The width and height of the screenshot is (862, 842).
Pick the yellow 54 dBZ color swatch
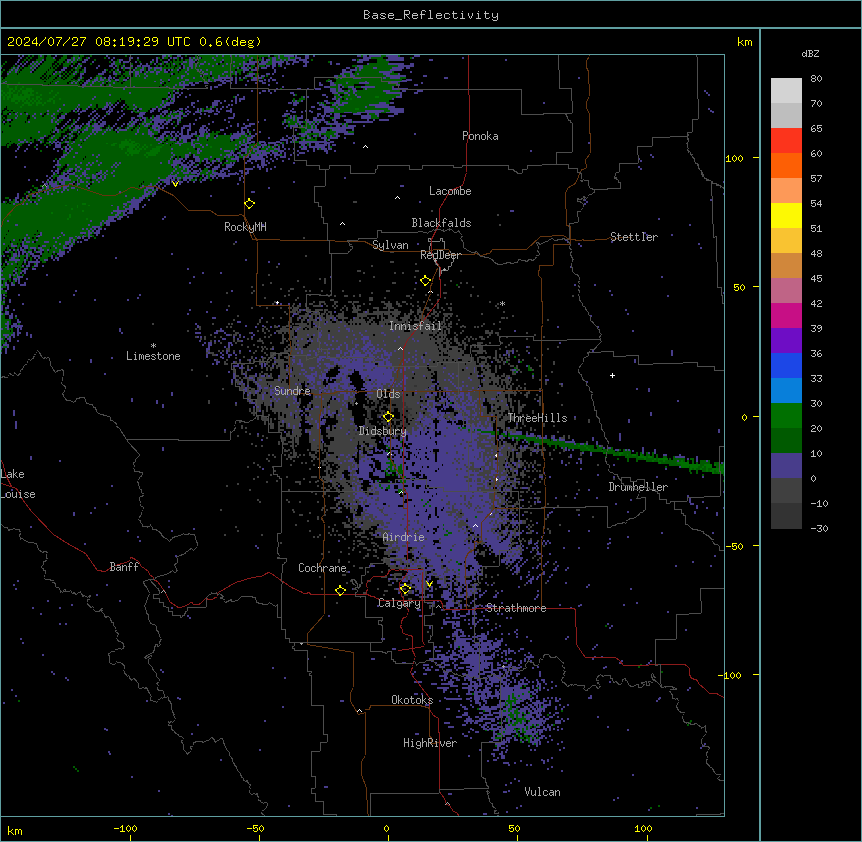coord(786,215)
